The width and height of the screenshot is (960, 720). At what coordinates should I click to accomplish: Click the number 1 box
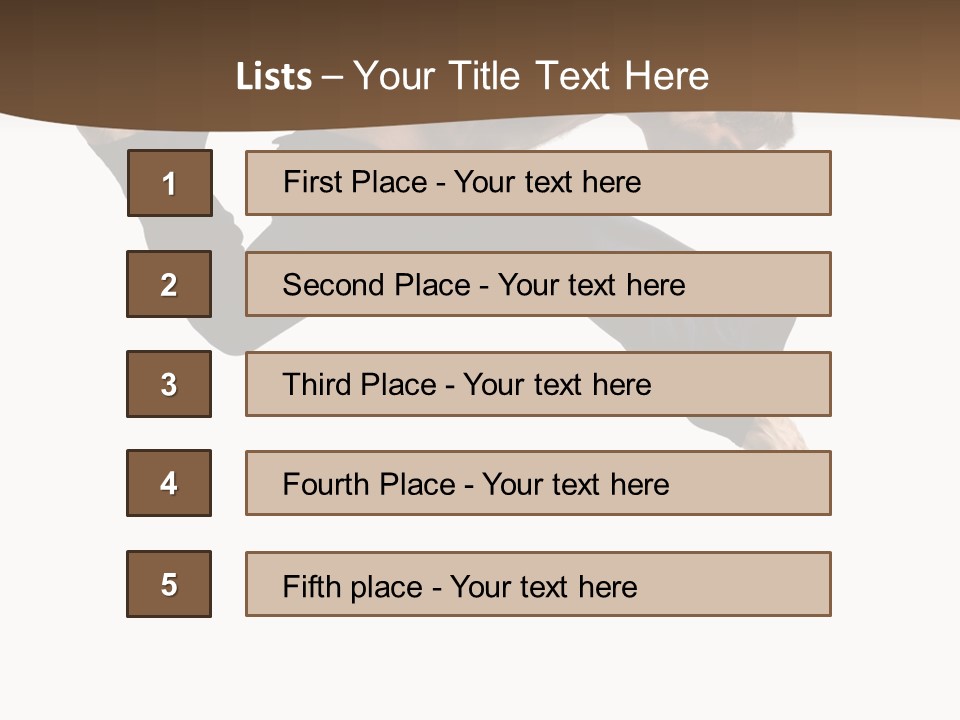pos(169,183)
